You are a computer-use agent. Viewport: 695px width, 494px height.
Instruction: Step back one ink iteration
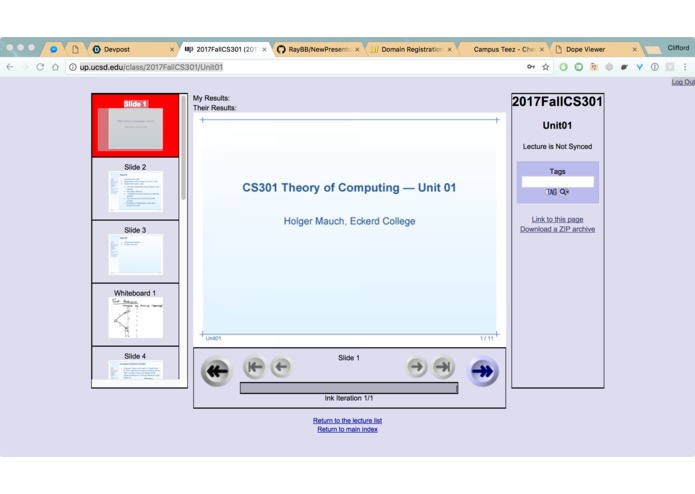click(x=281, y=366)
